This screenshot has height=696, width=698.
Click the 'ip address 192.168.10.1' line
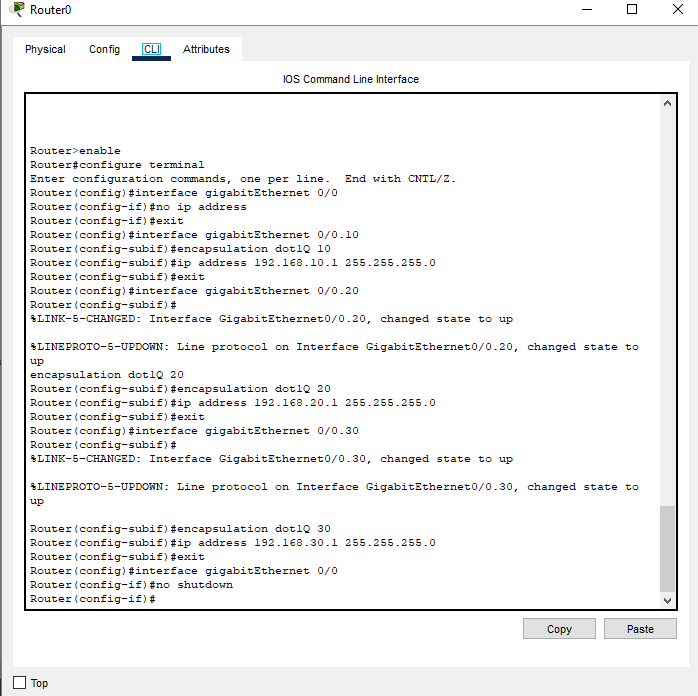(x=233, y=263)
